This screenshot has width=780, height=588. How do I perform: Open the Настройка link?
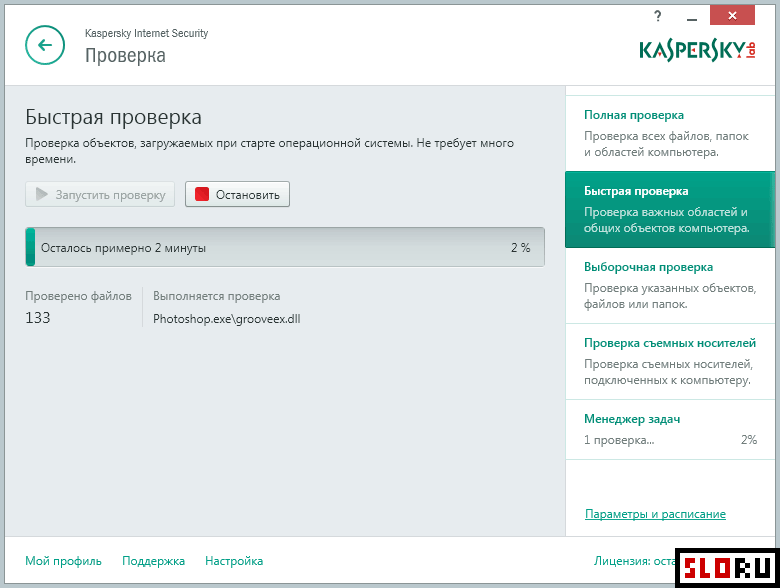pos(234,561)
